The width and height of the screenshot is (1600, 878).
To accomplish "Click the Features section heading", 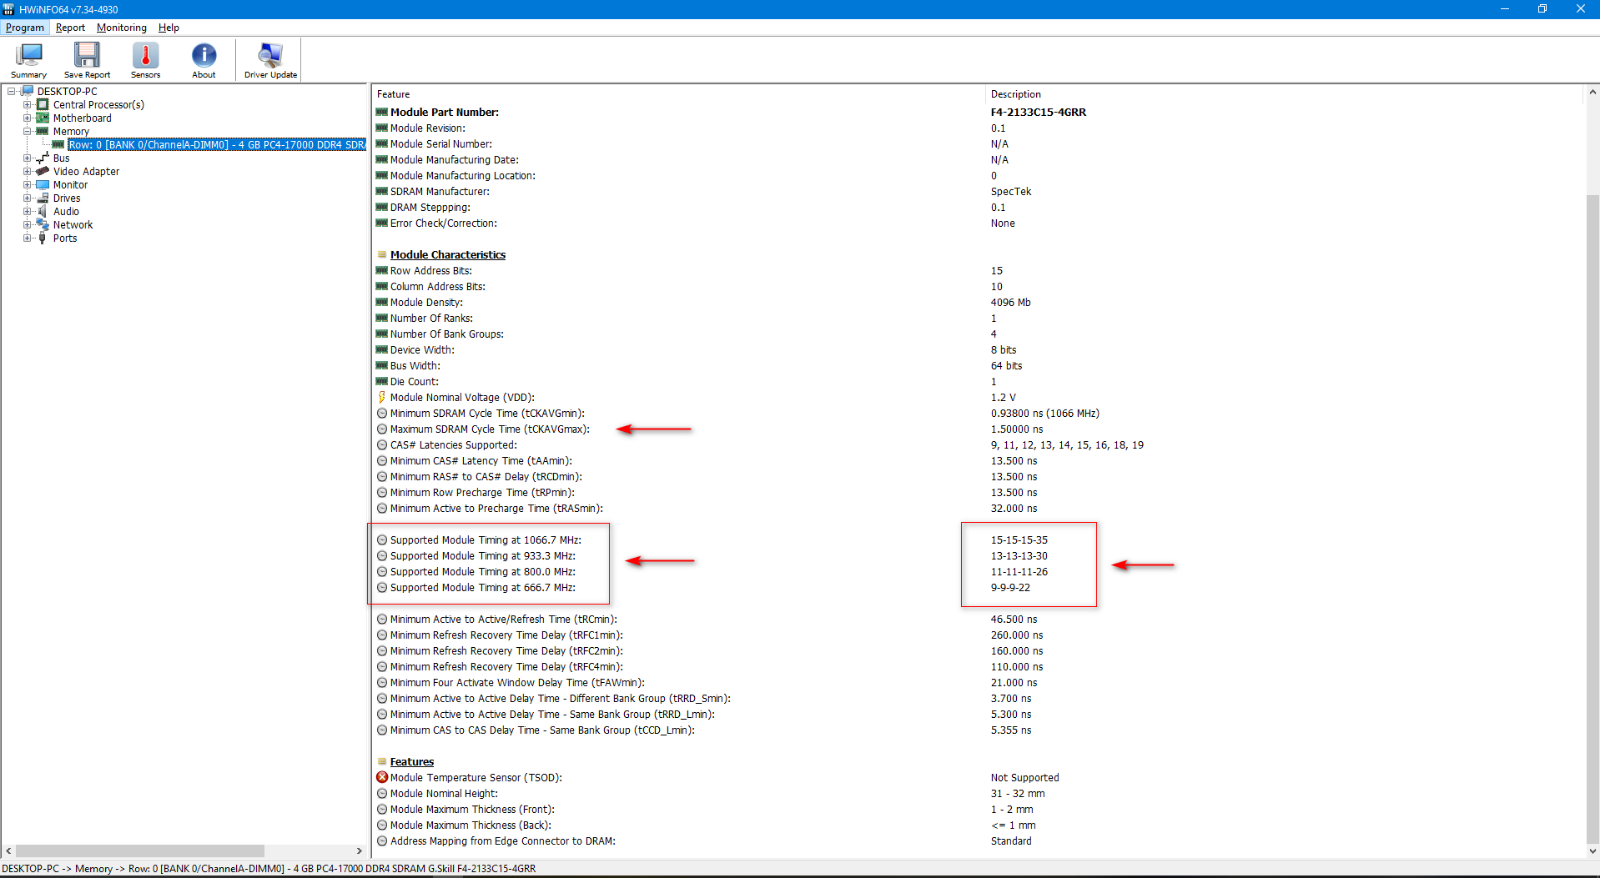I will [x=412, y=762].
